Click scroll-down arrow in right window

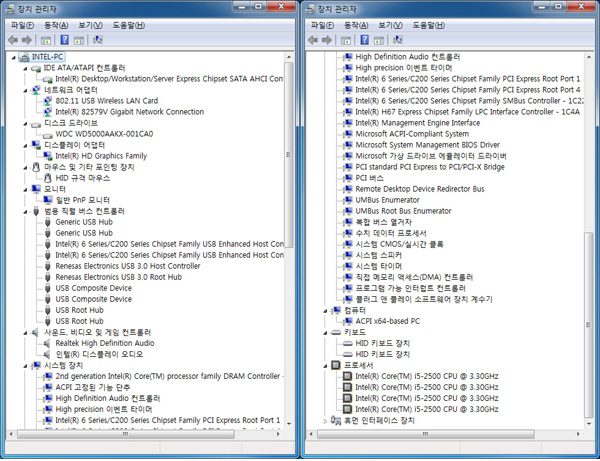[589, 424]
